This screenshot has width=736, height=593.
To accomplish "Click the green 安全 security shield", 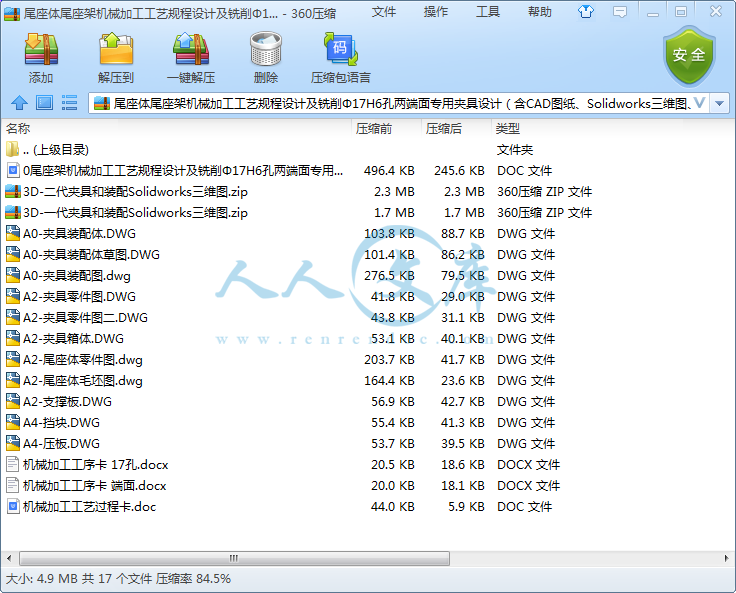I will (x=689, y=55).
